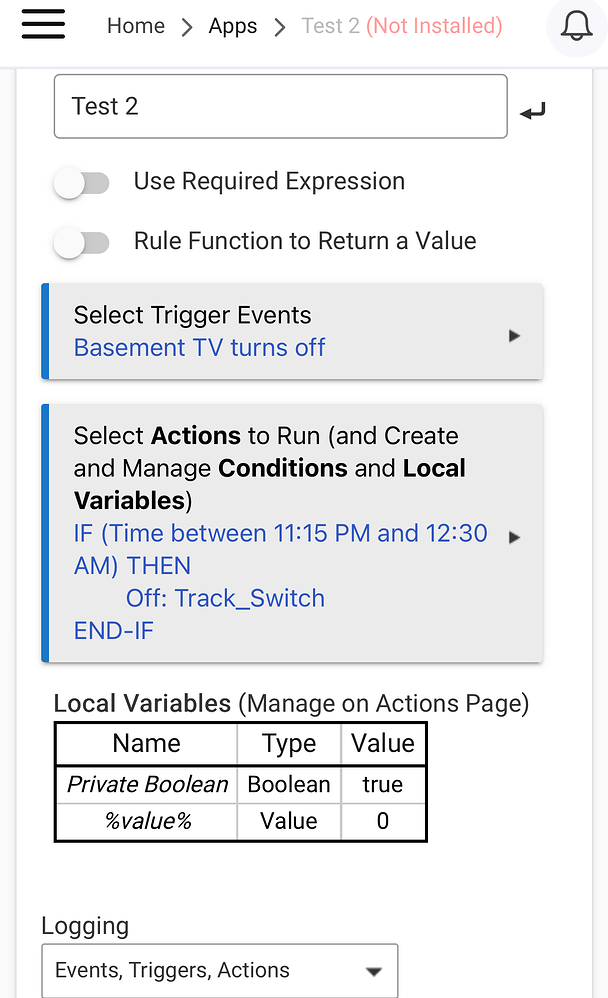Image resolution: width=608 pixels, height=998 pixels.
Task: Turn on the Use Required Expression switch
Action: tap(82, 183)
